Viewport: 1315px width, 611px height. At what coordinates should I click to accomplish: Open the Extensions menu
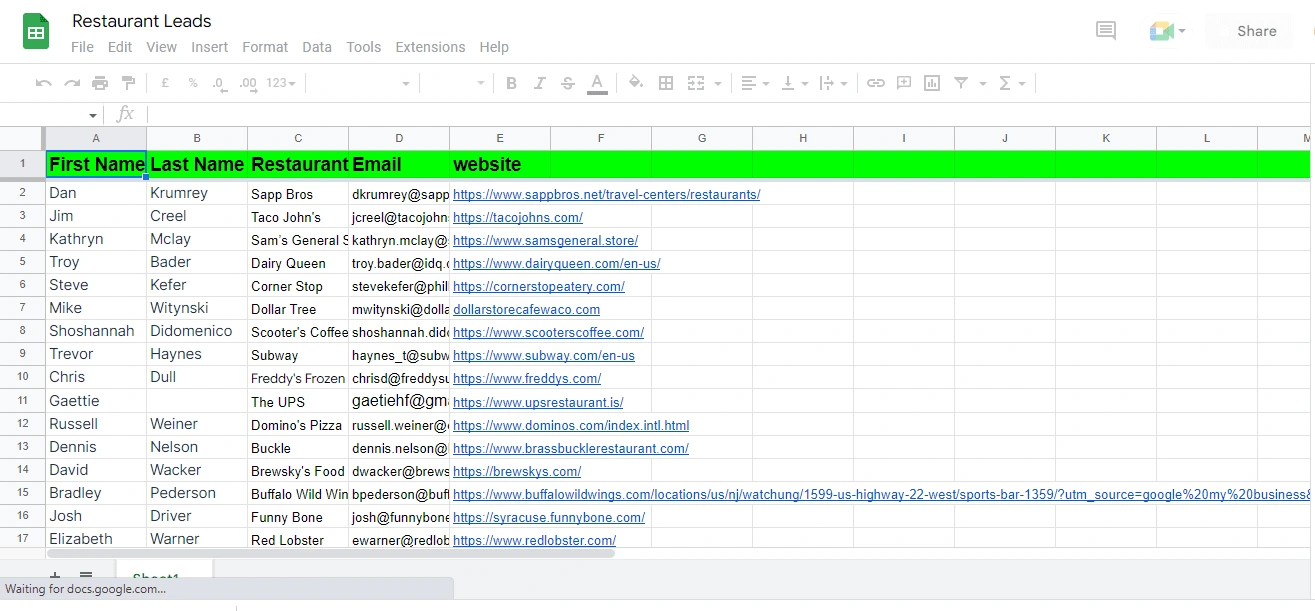(430, 47)
